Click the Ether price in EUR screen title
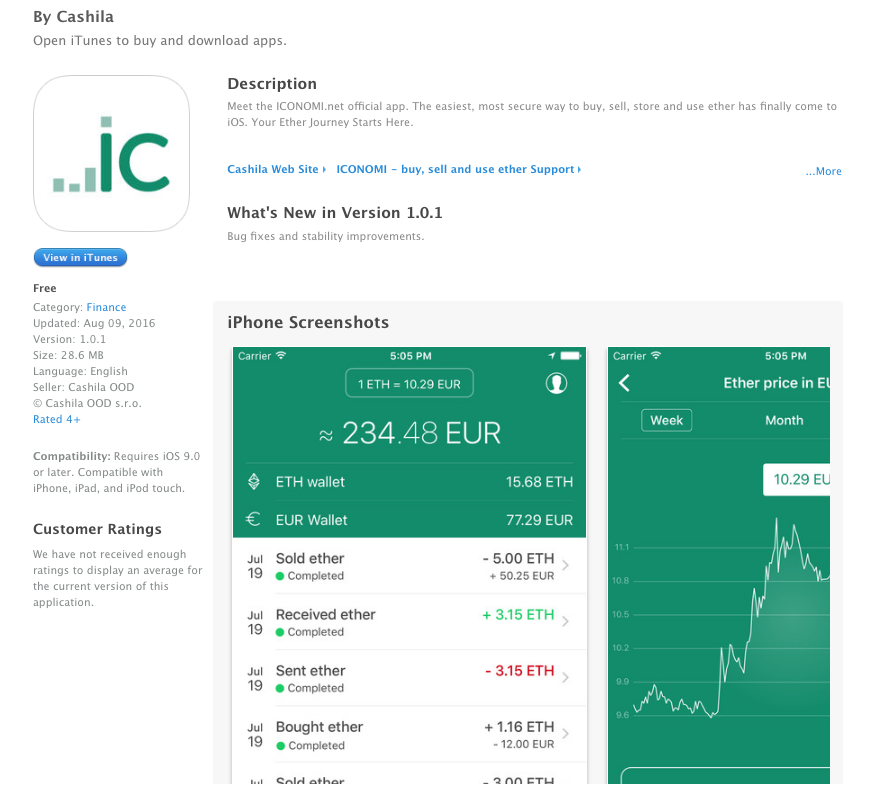876x787 pixels. click(777, 383)
